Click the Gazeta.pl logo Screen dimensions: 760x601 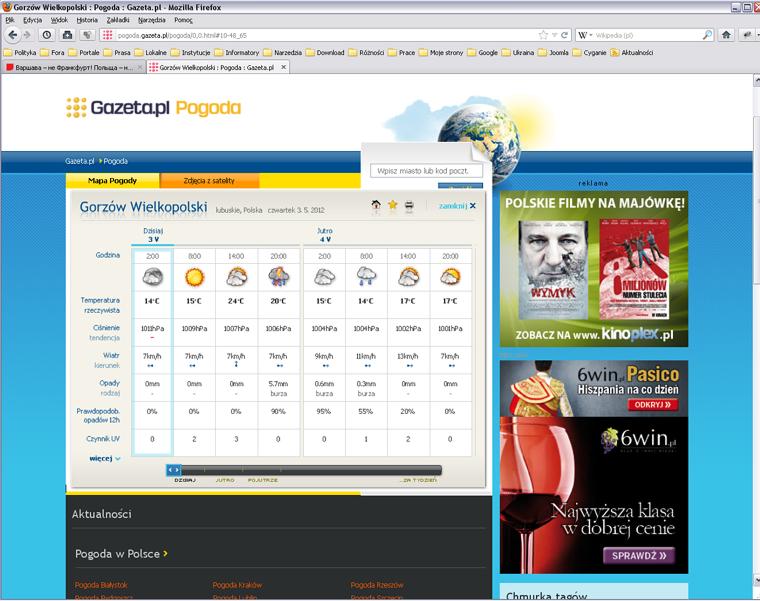(x=118, y=108)
